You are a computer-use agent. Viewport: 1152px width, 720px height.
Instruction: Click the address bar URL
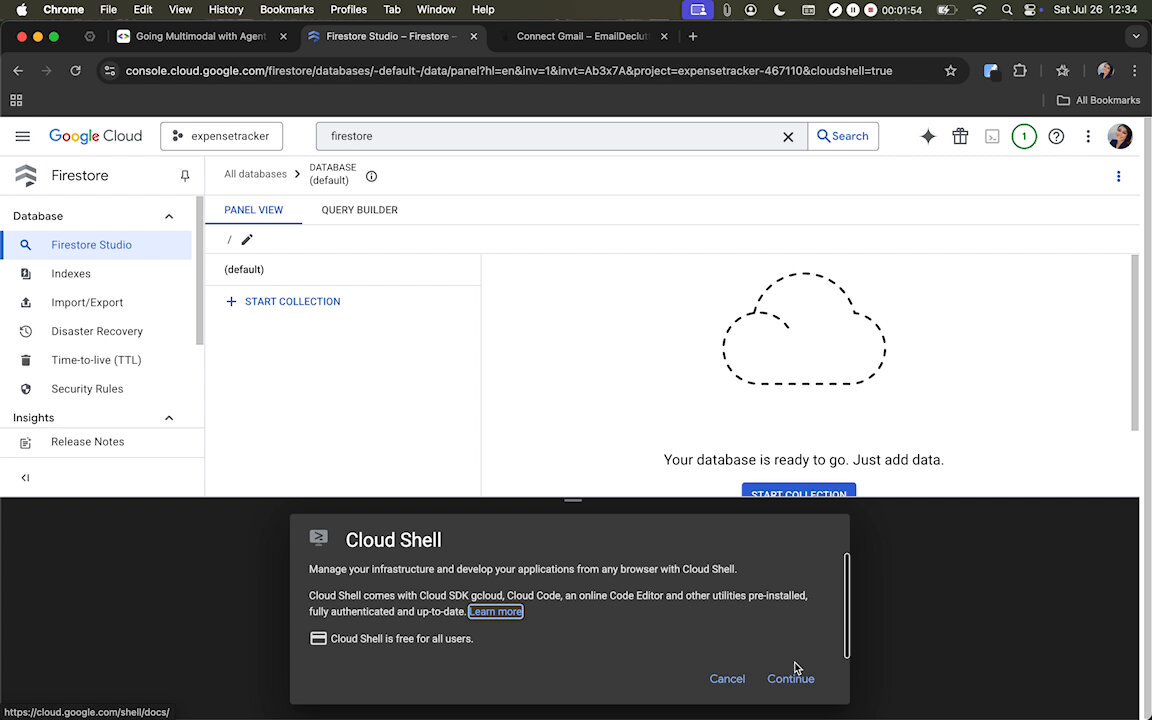click(x=508, y=71)
